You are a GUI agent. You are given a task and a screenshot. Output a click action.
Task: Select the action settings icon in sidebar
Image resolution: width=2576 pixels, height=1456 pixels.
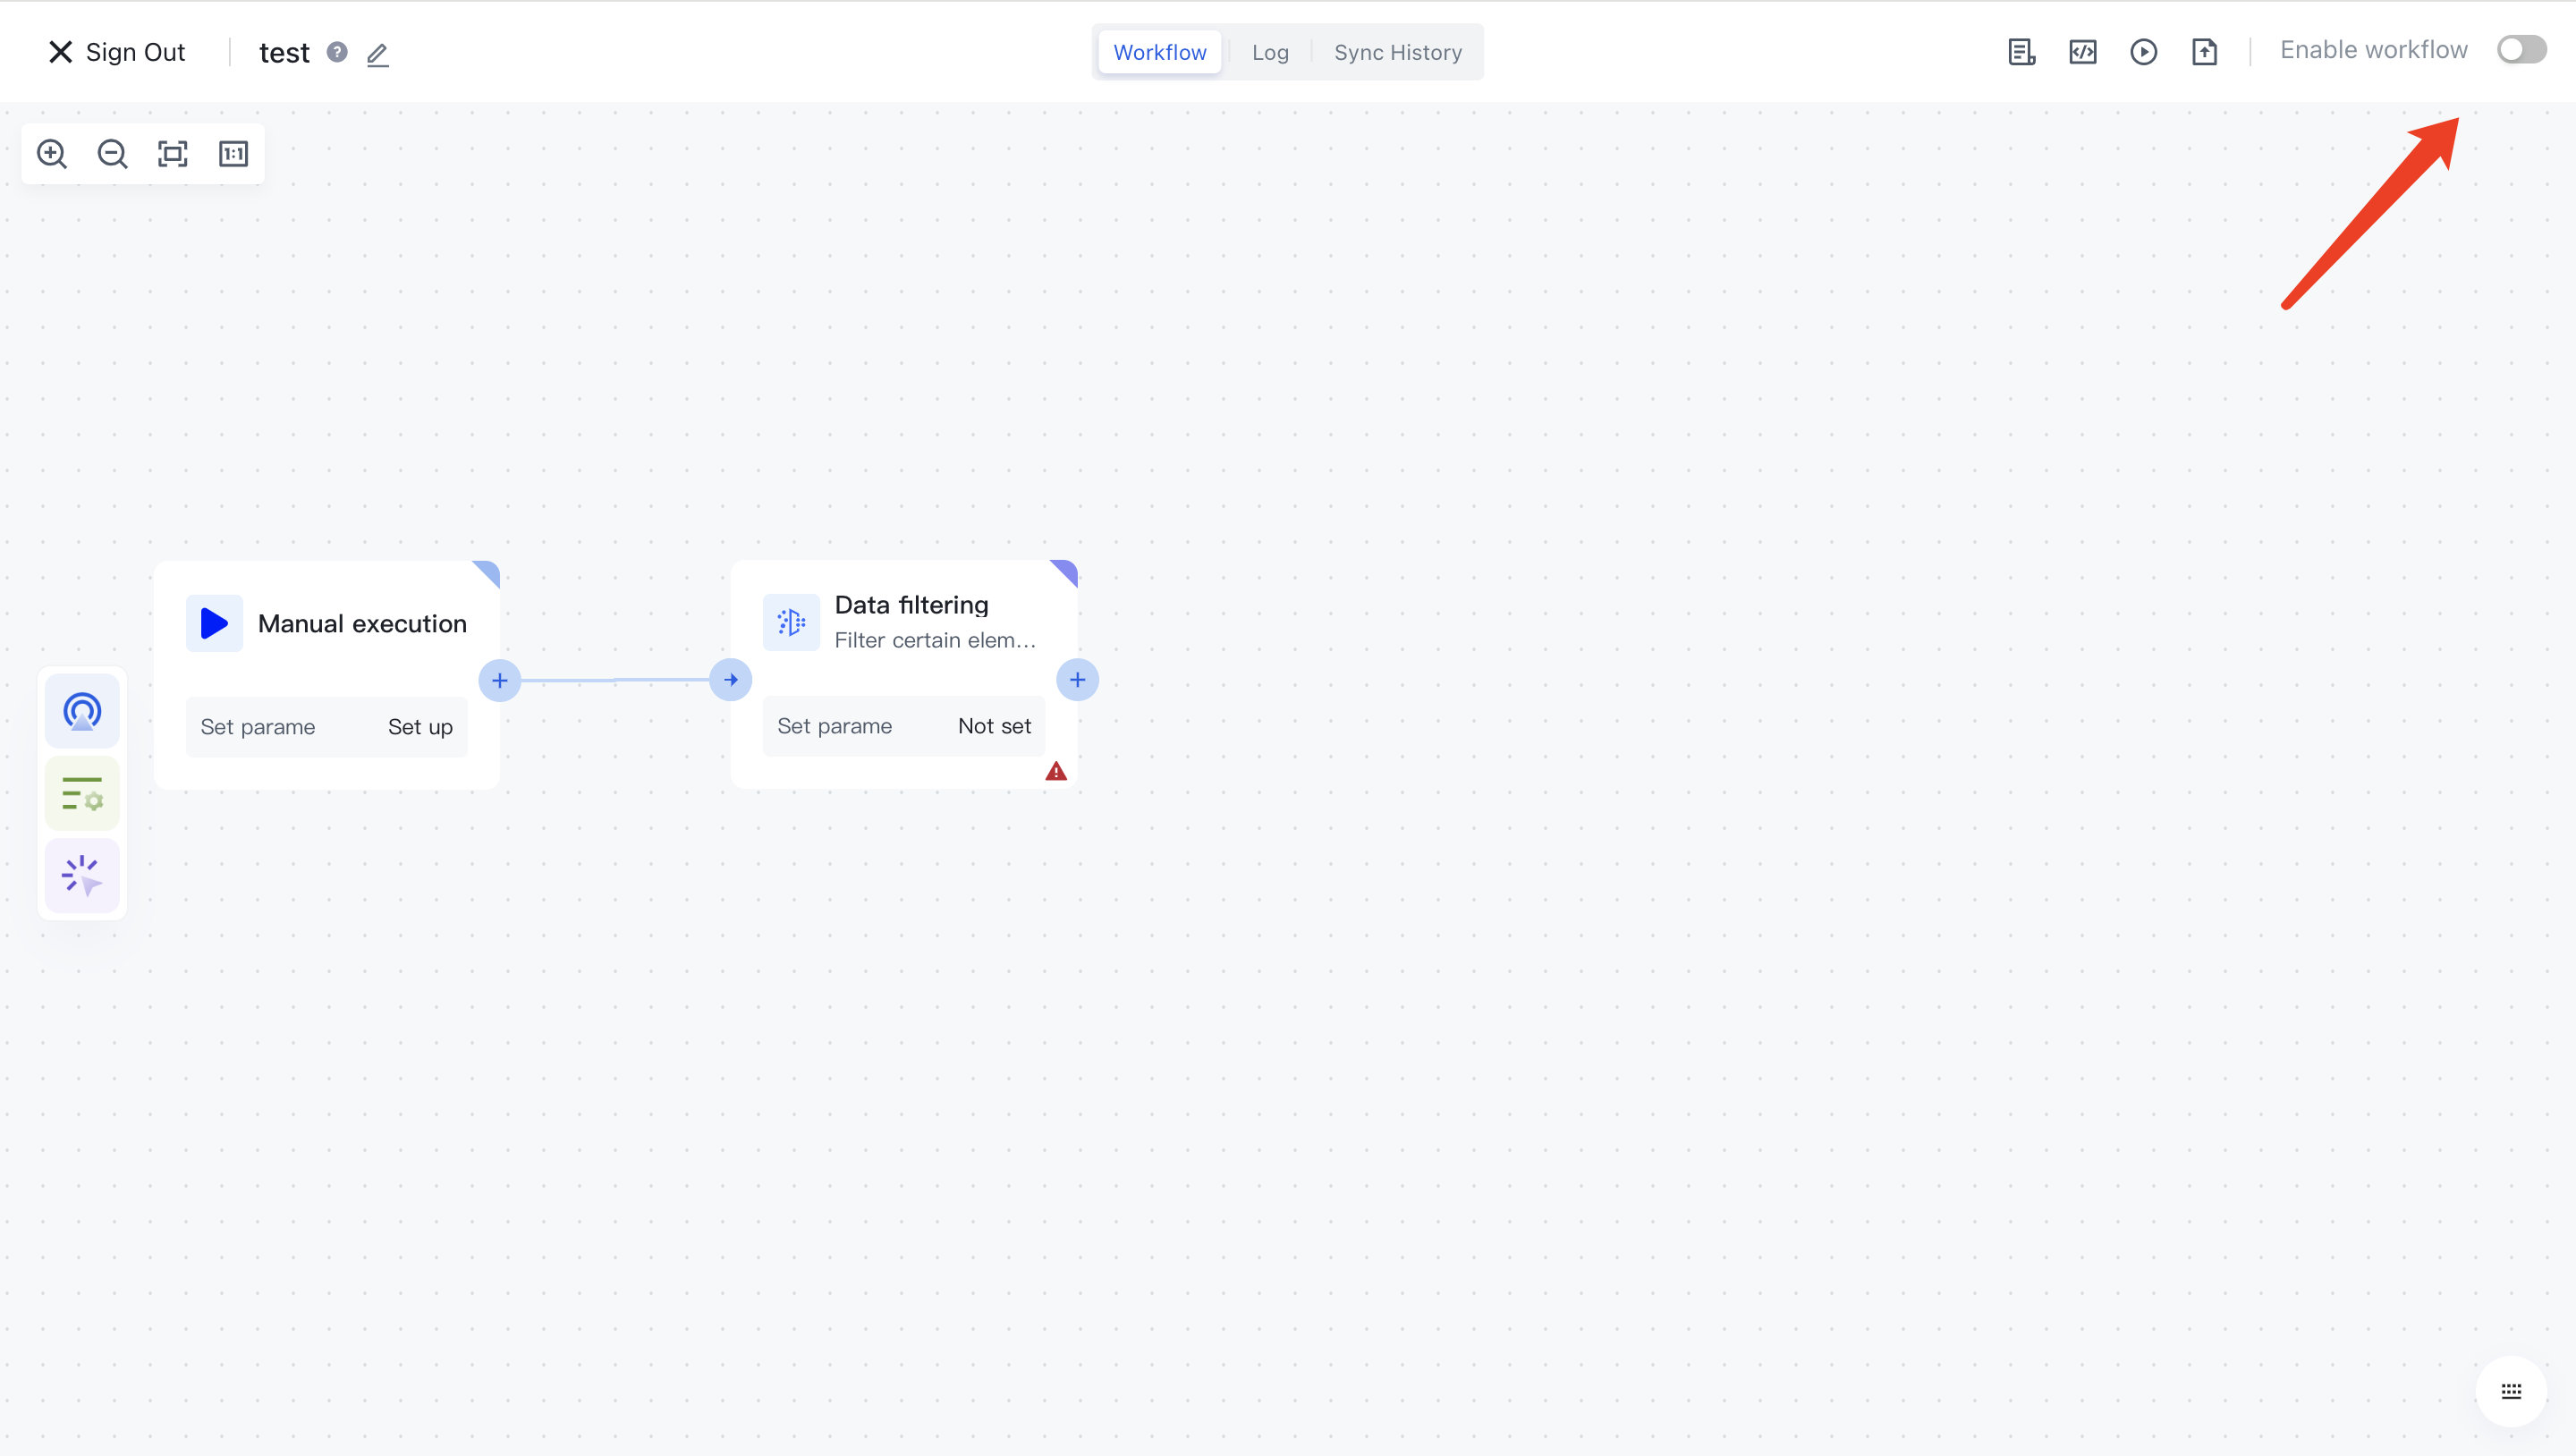(x=82, y=792)
